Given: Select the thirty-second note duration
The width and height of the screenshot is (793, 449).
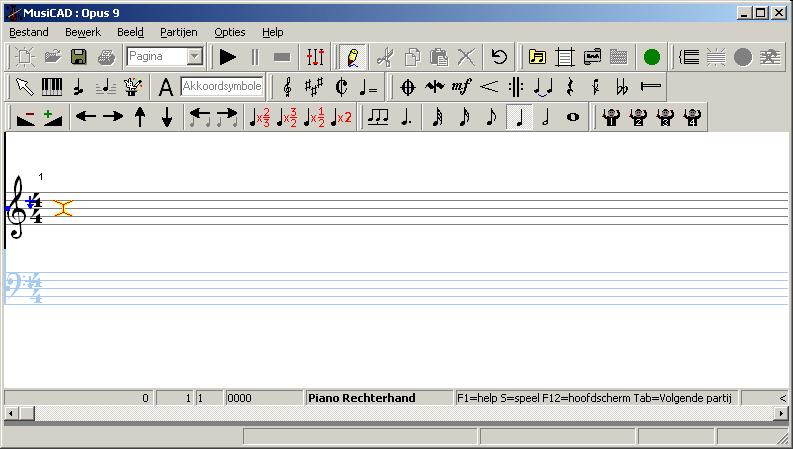Looking at the screenshot, I should click(438, 117).
